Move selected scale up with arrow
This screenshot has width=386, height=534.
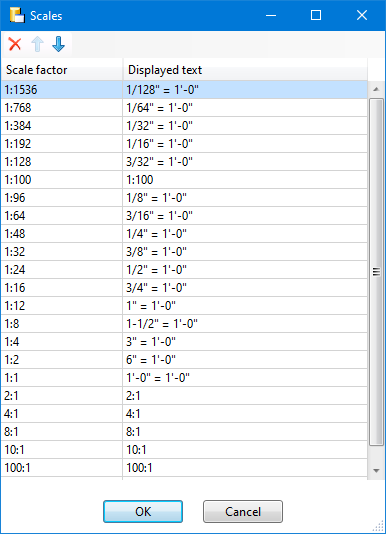[37, 44]
